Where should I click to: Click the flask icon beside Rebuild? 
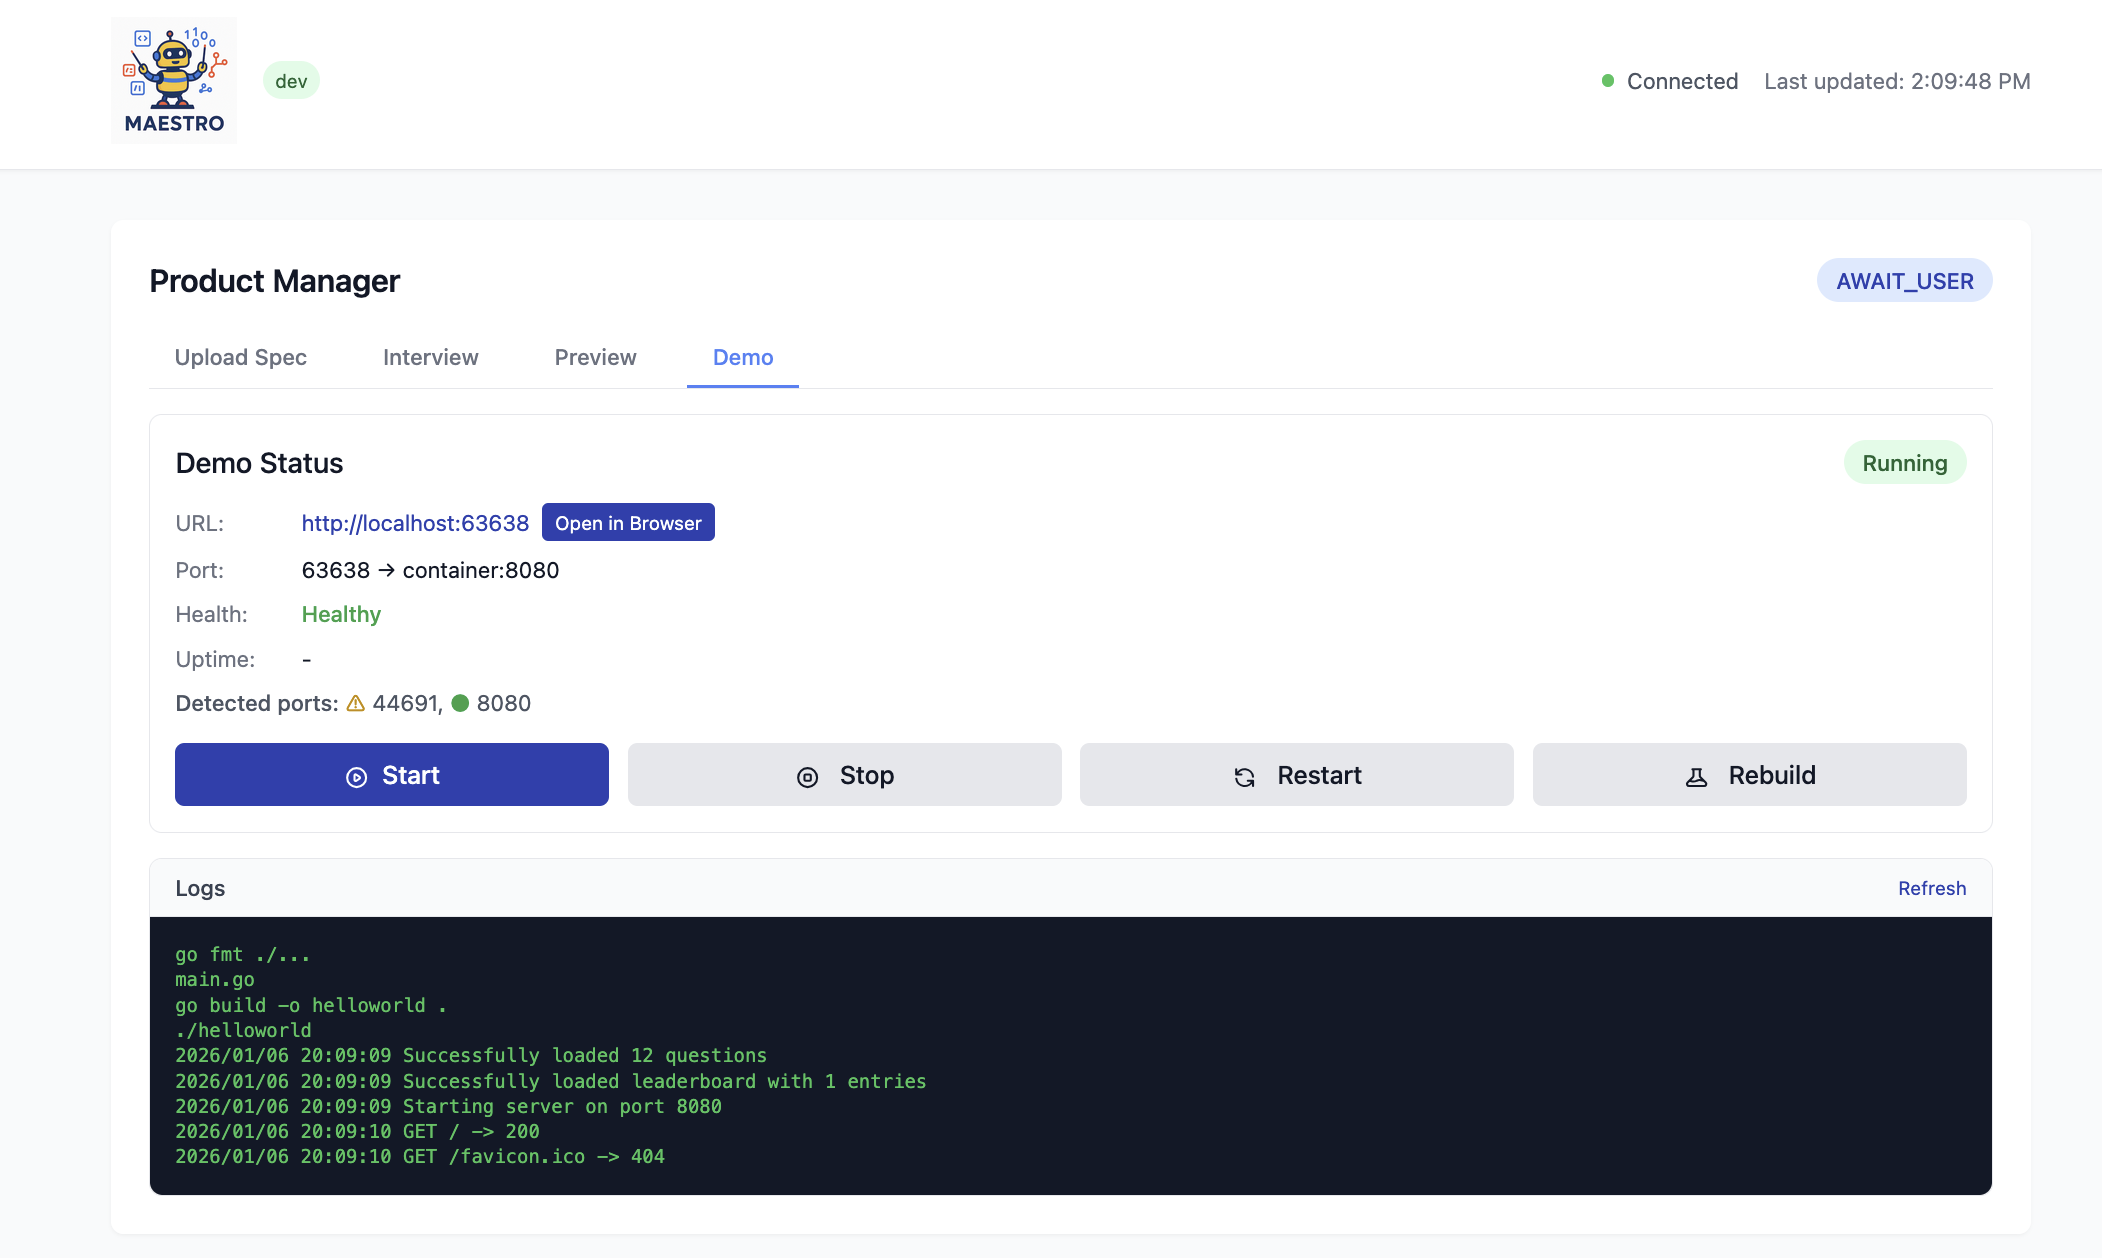(x=1696, y=777)
